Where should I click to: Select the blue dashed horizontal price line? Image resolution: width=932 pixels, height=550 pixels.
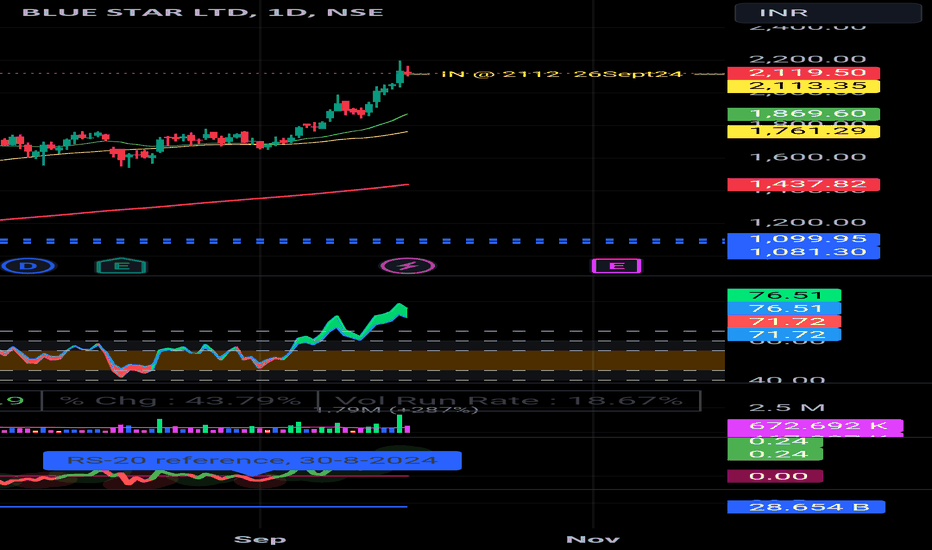pos(362,241)
